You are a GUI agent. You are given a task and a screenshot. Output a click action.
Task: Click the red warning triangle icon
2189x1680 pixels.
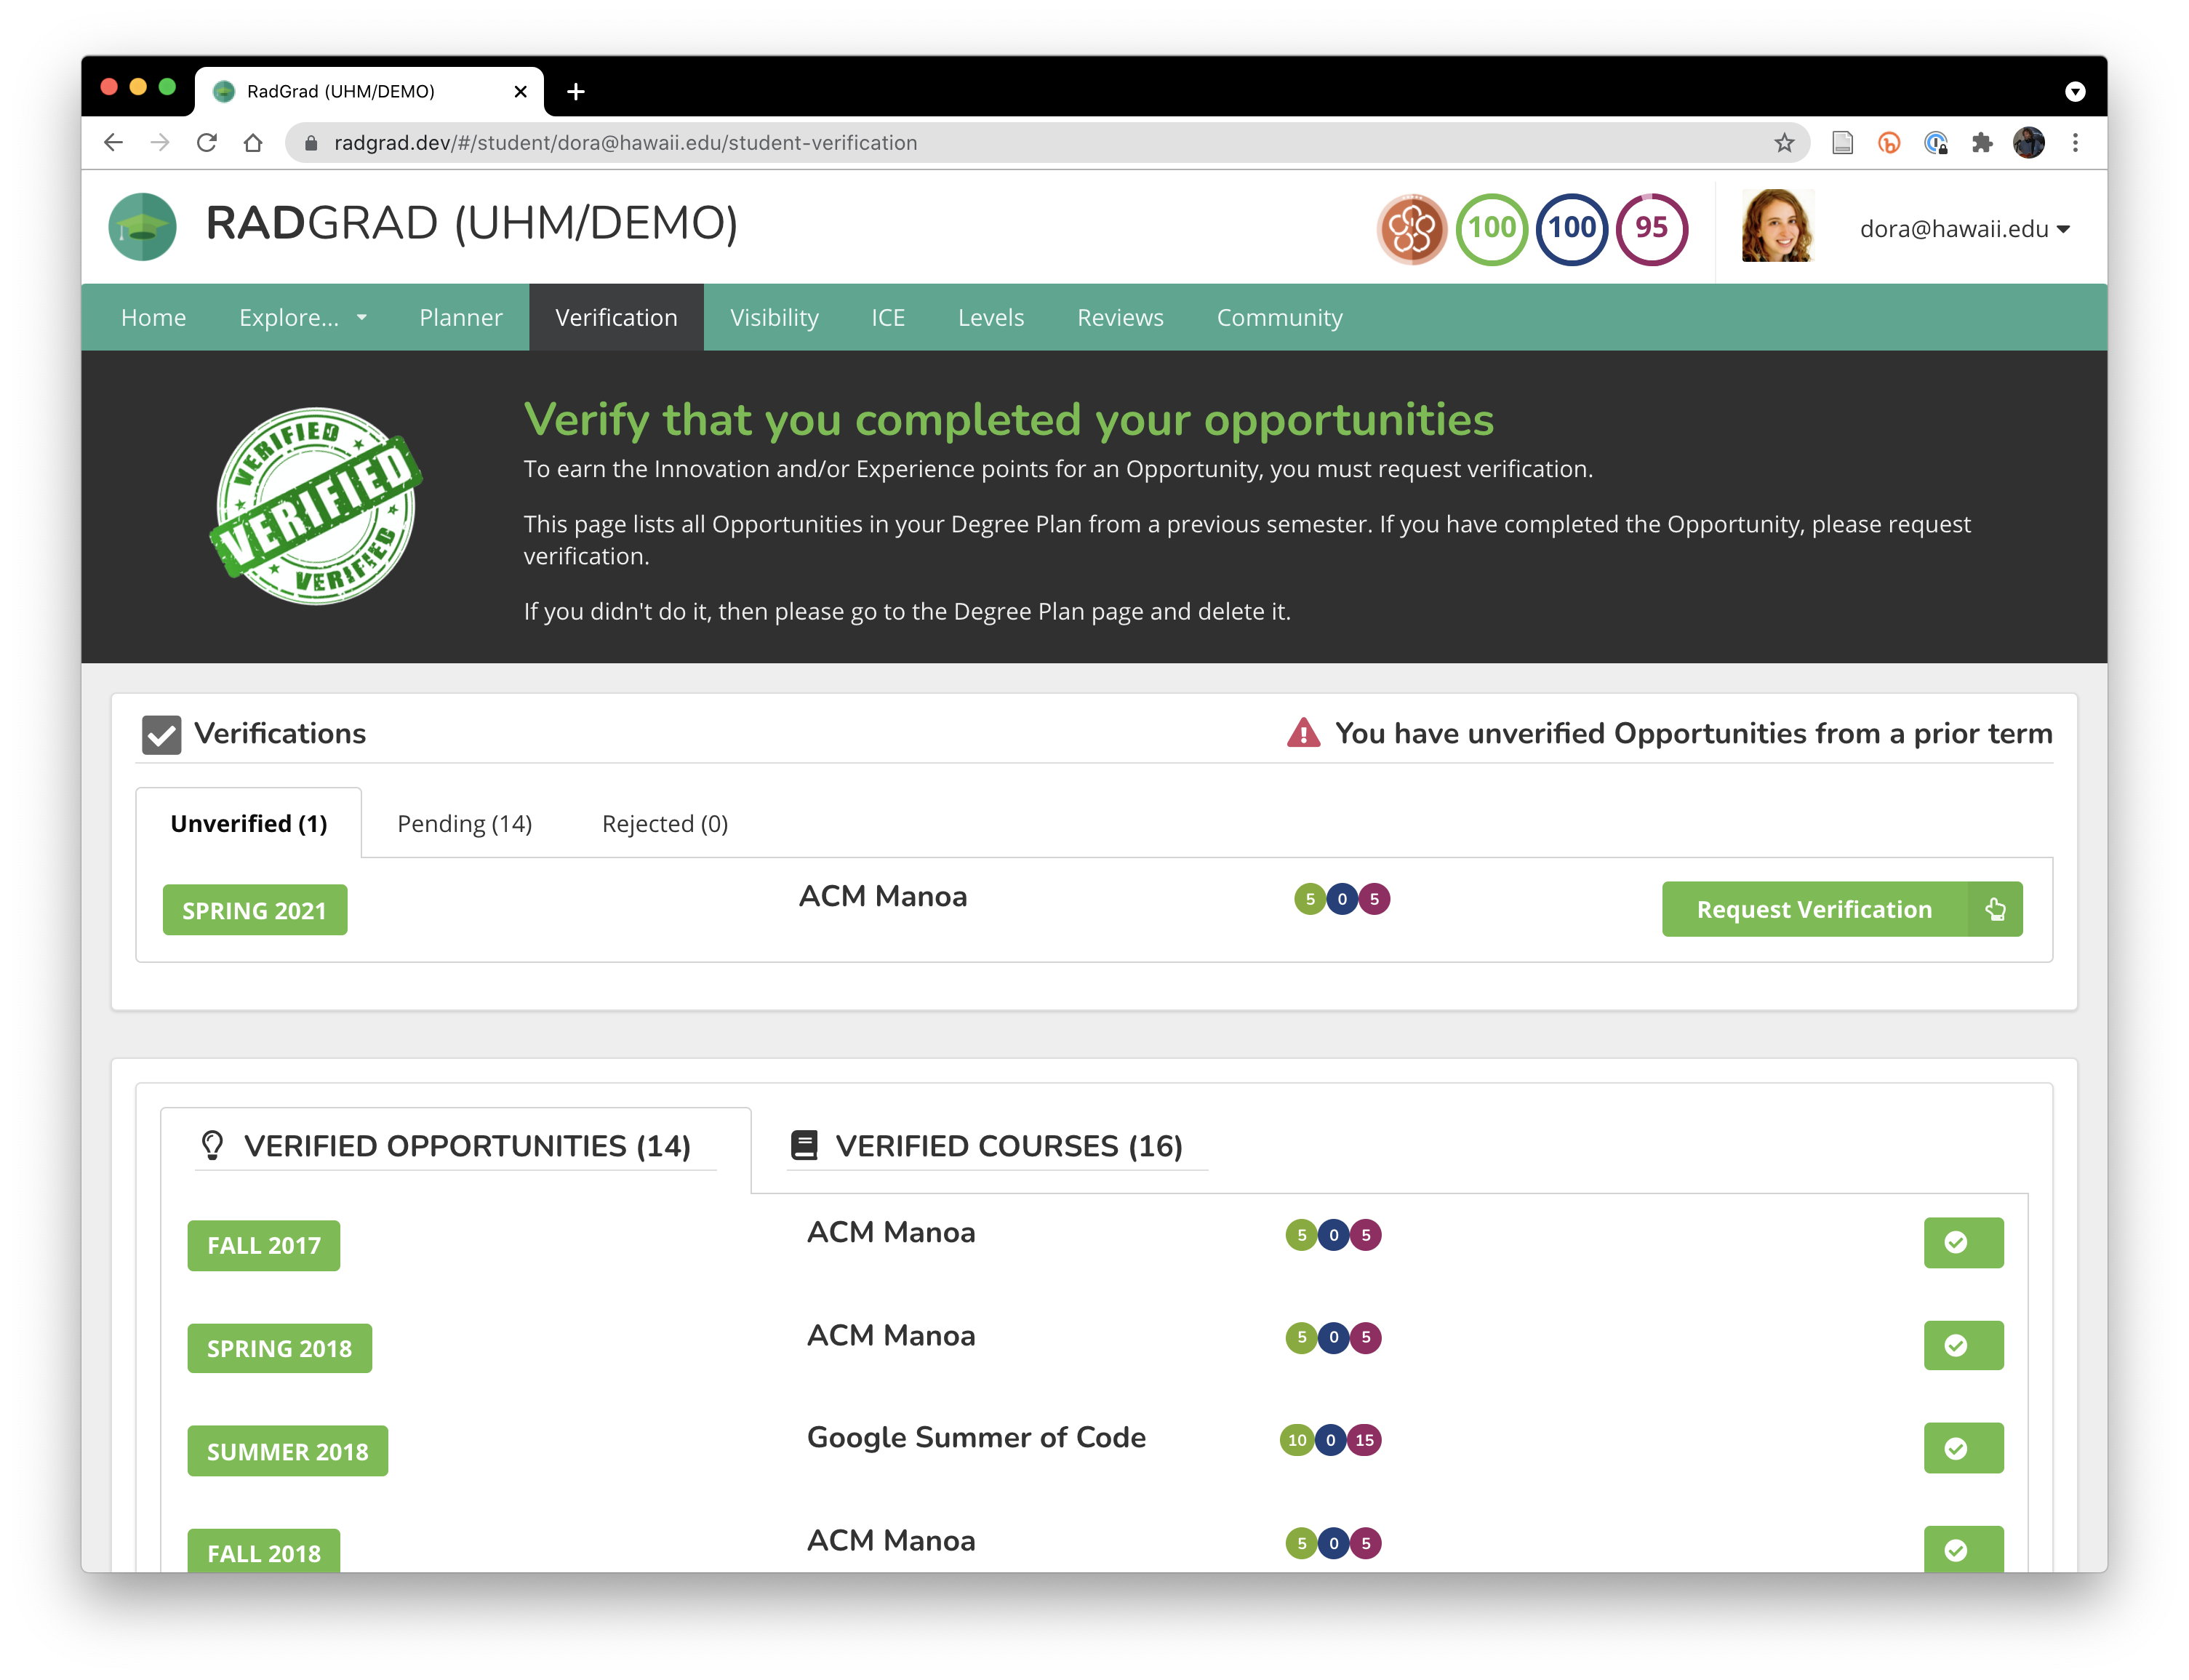click(1303, 733)
